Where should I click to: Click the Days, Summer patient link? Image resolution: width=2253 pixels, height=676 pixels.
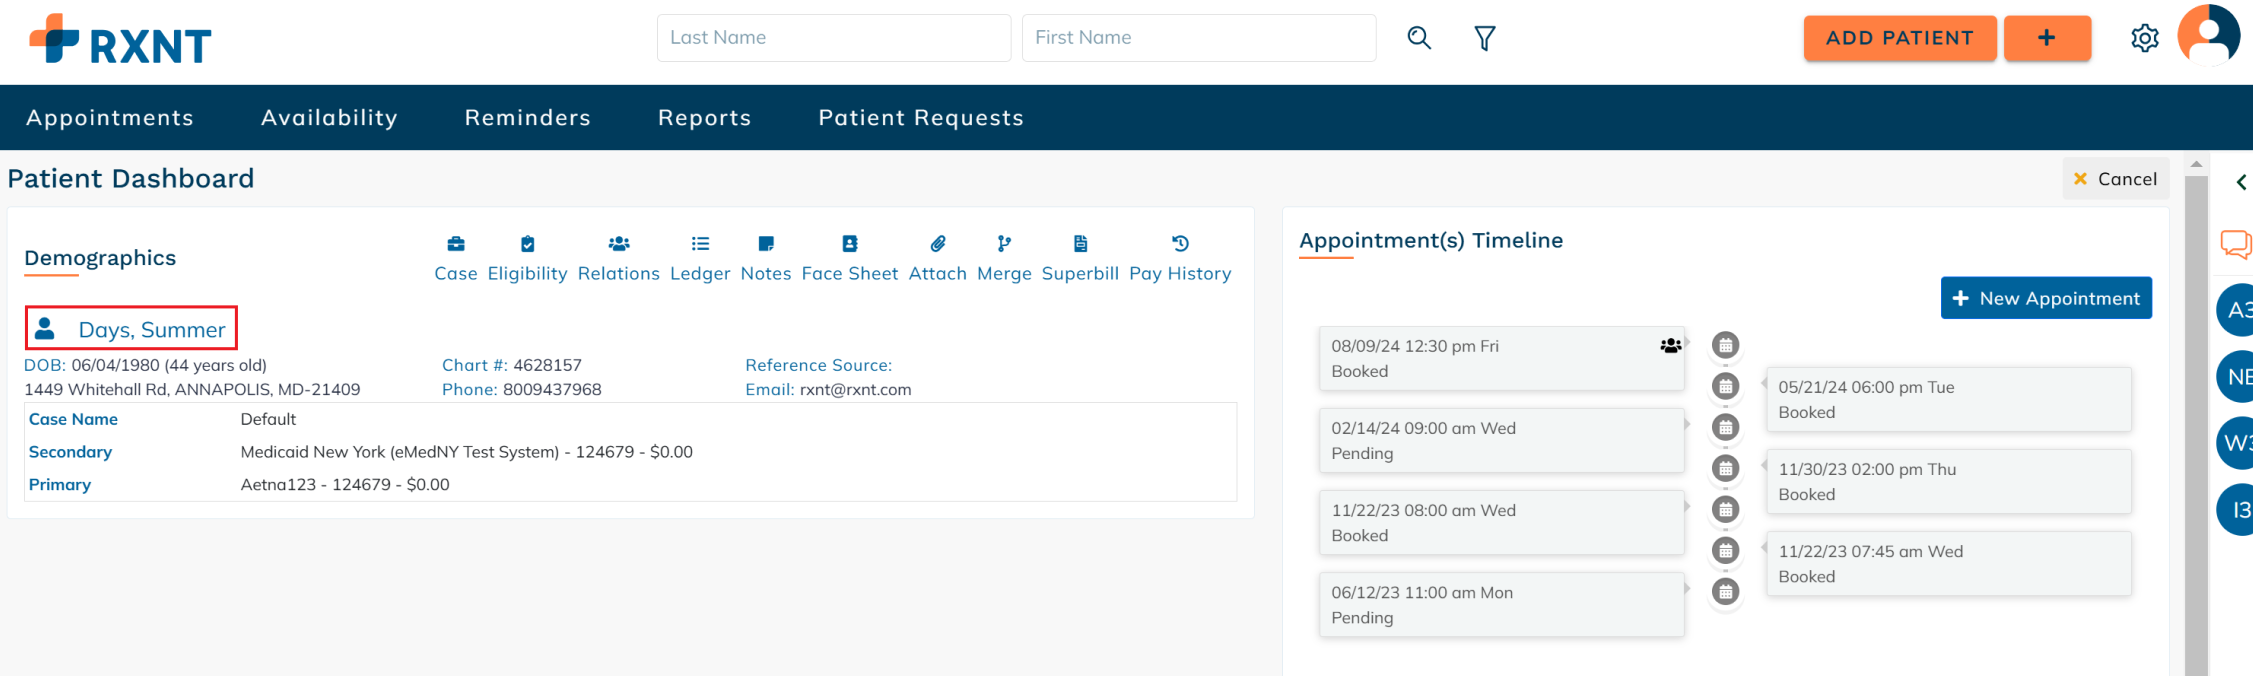point(152,330)
